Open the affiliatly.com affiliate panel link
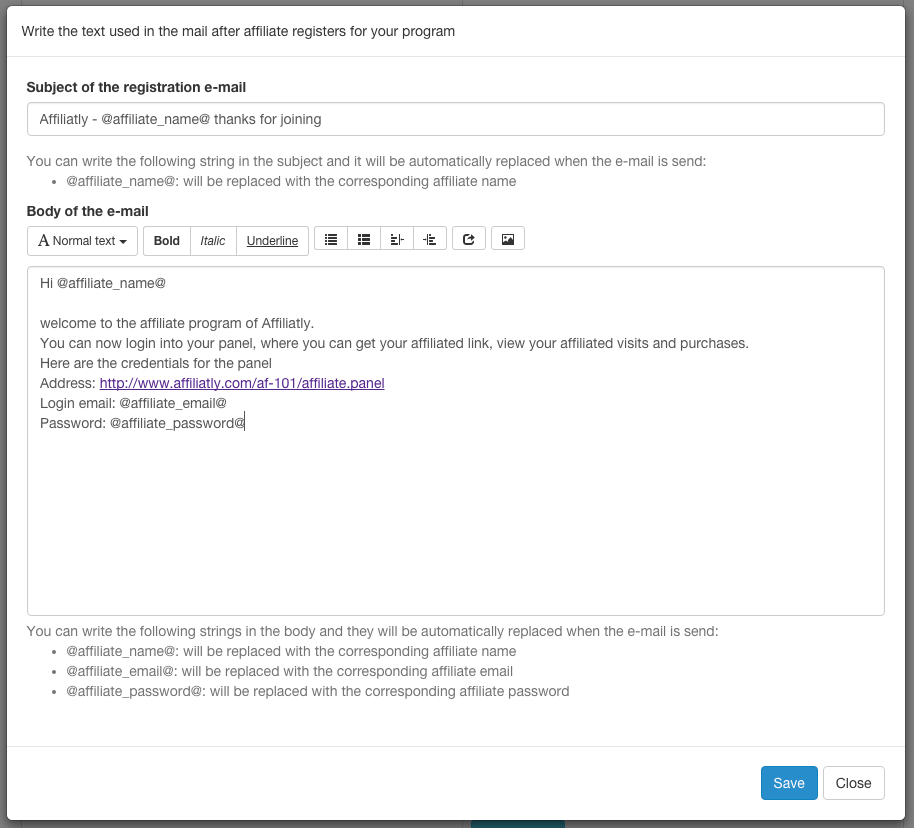This screenshot has height=828, width=914. pyautogui.click(x=242, y=383)
